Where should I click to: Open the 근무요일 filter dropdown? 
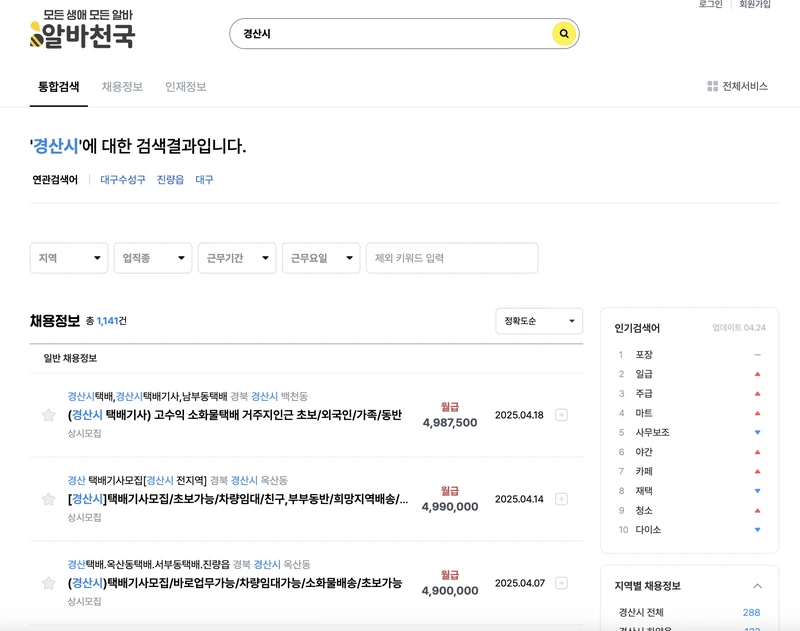321,258
